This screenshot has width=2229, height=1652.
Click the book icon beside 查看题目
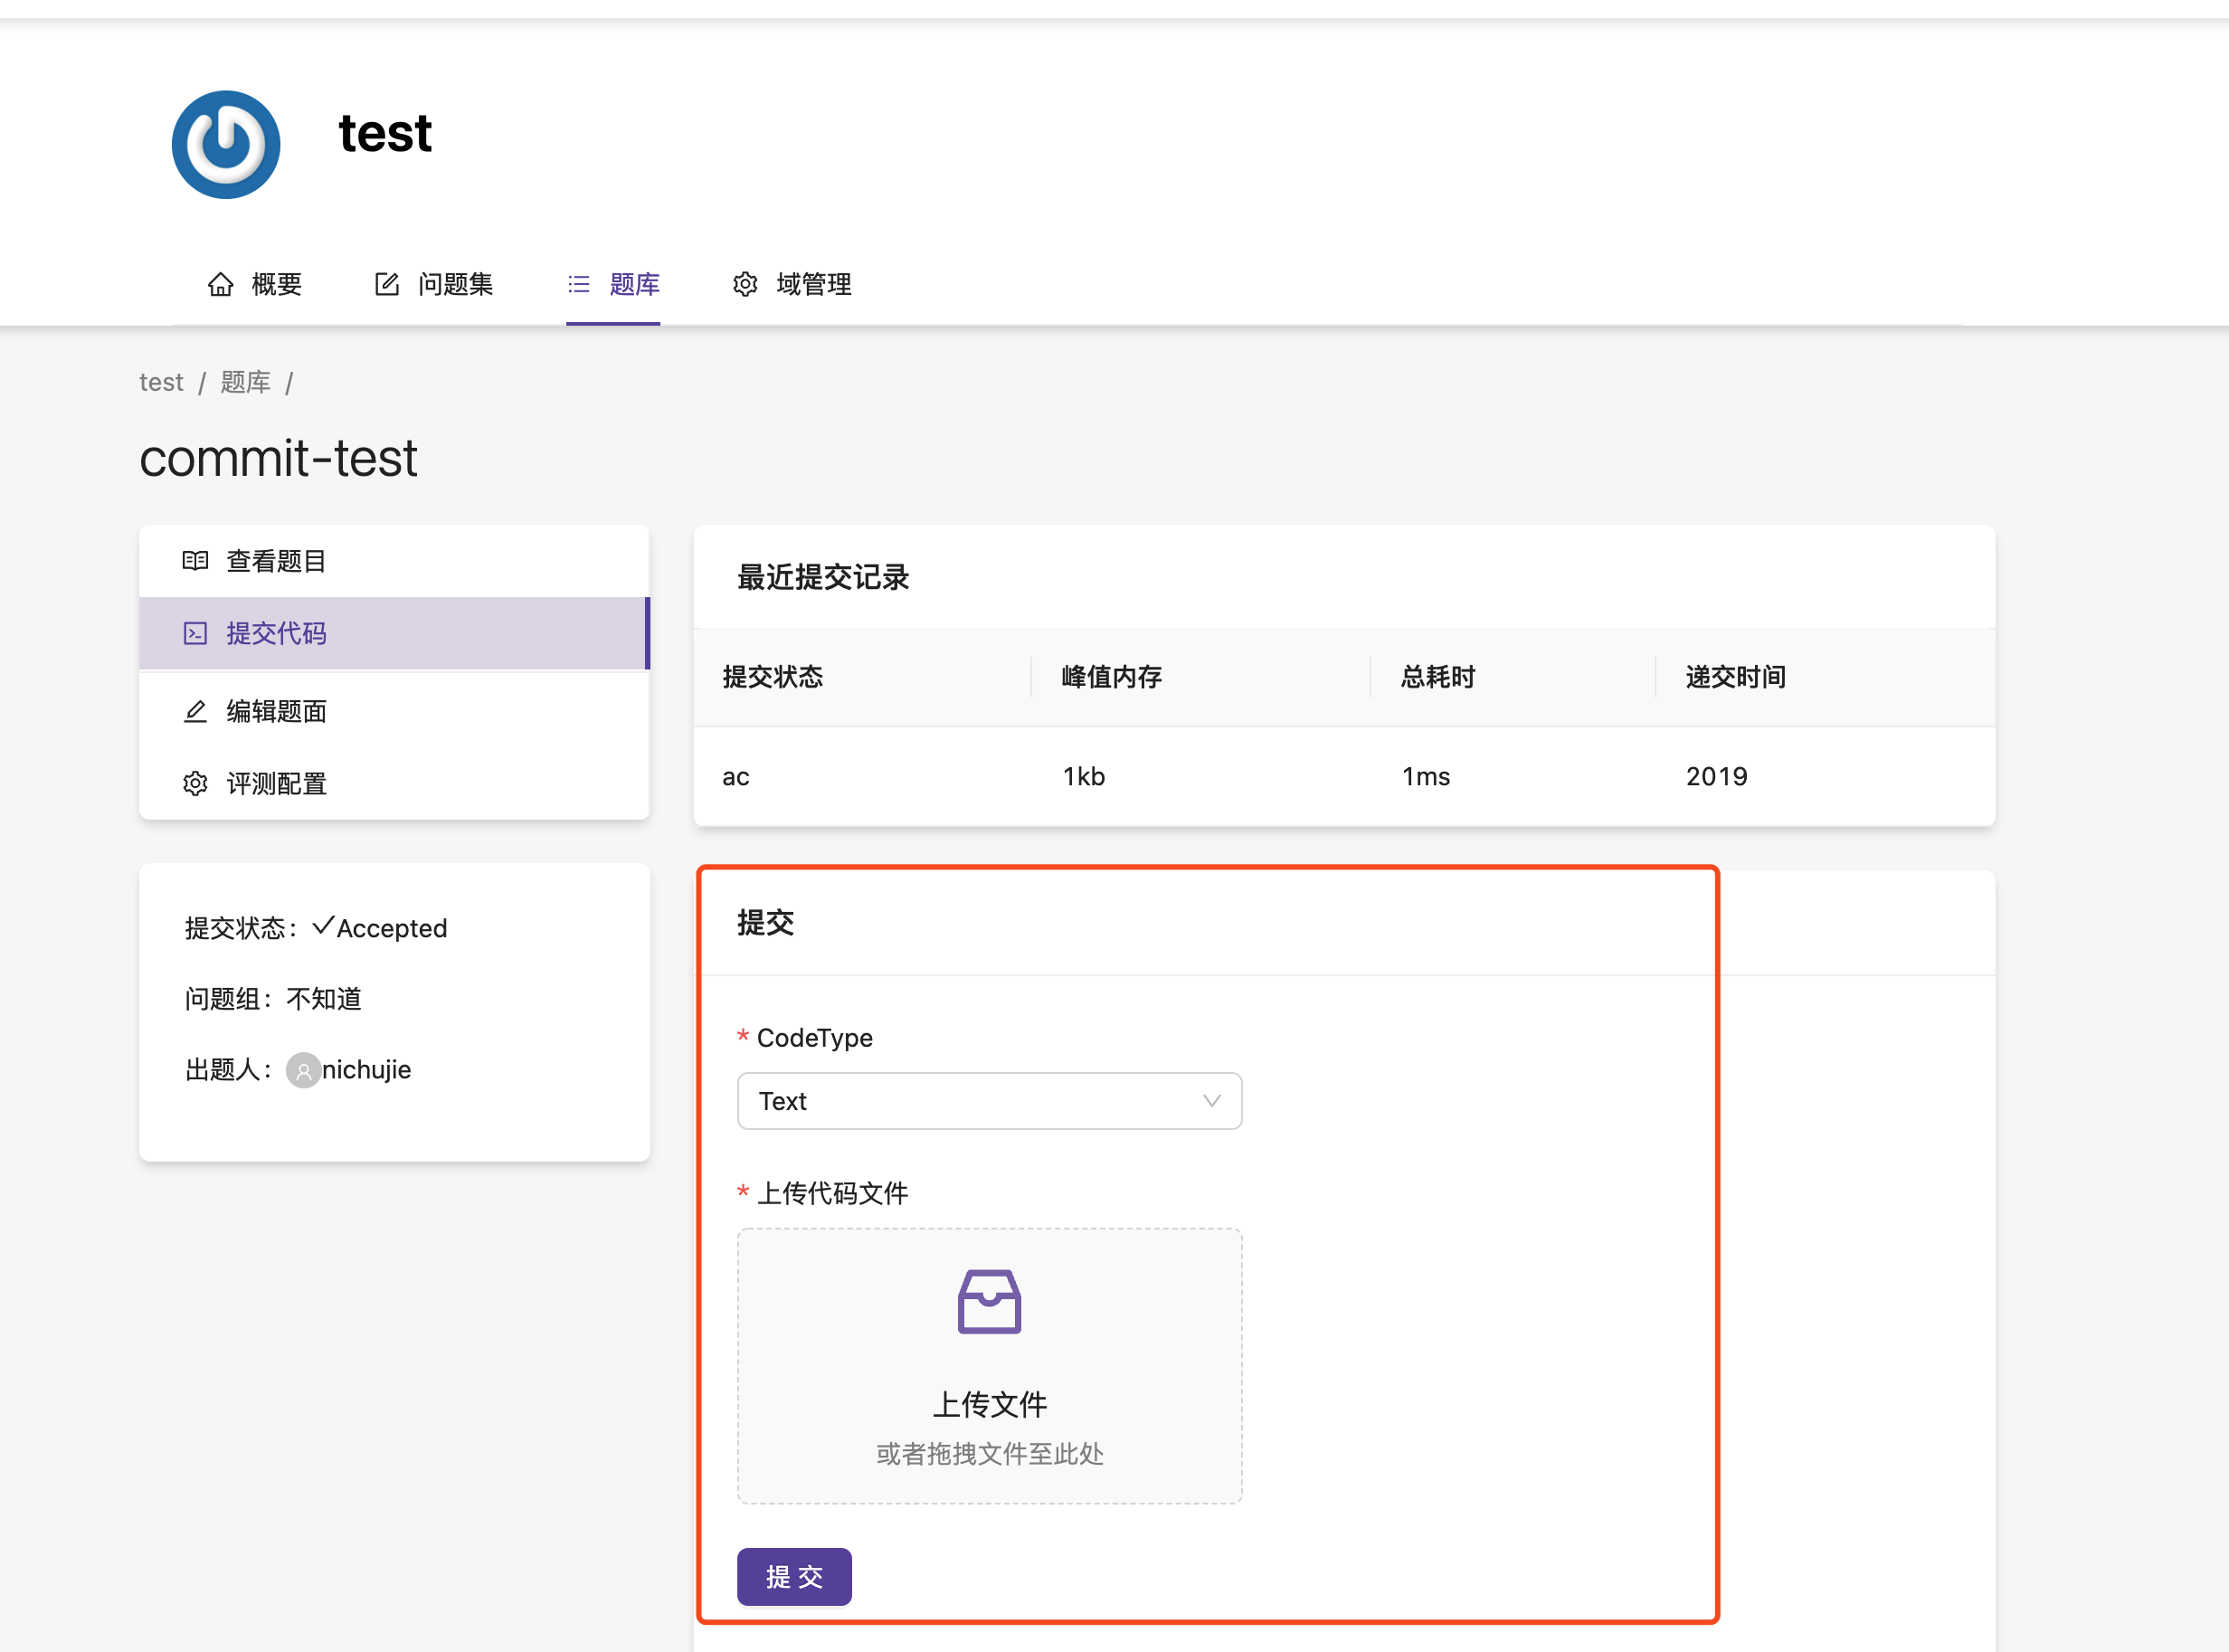[196, 560]
